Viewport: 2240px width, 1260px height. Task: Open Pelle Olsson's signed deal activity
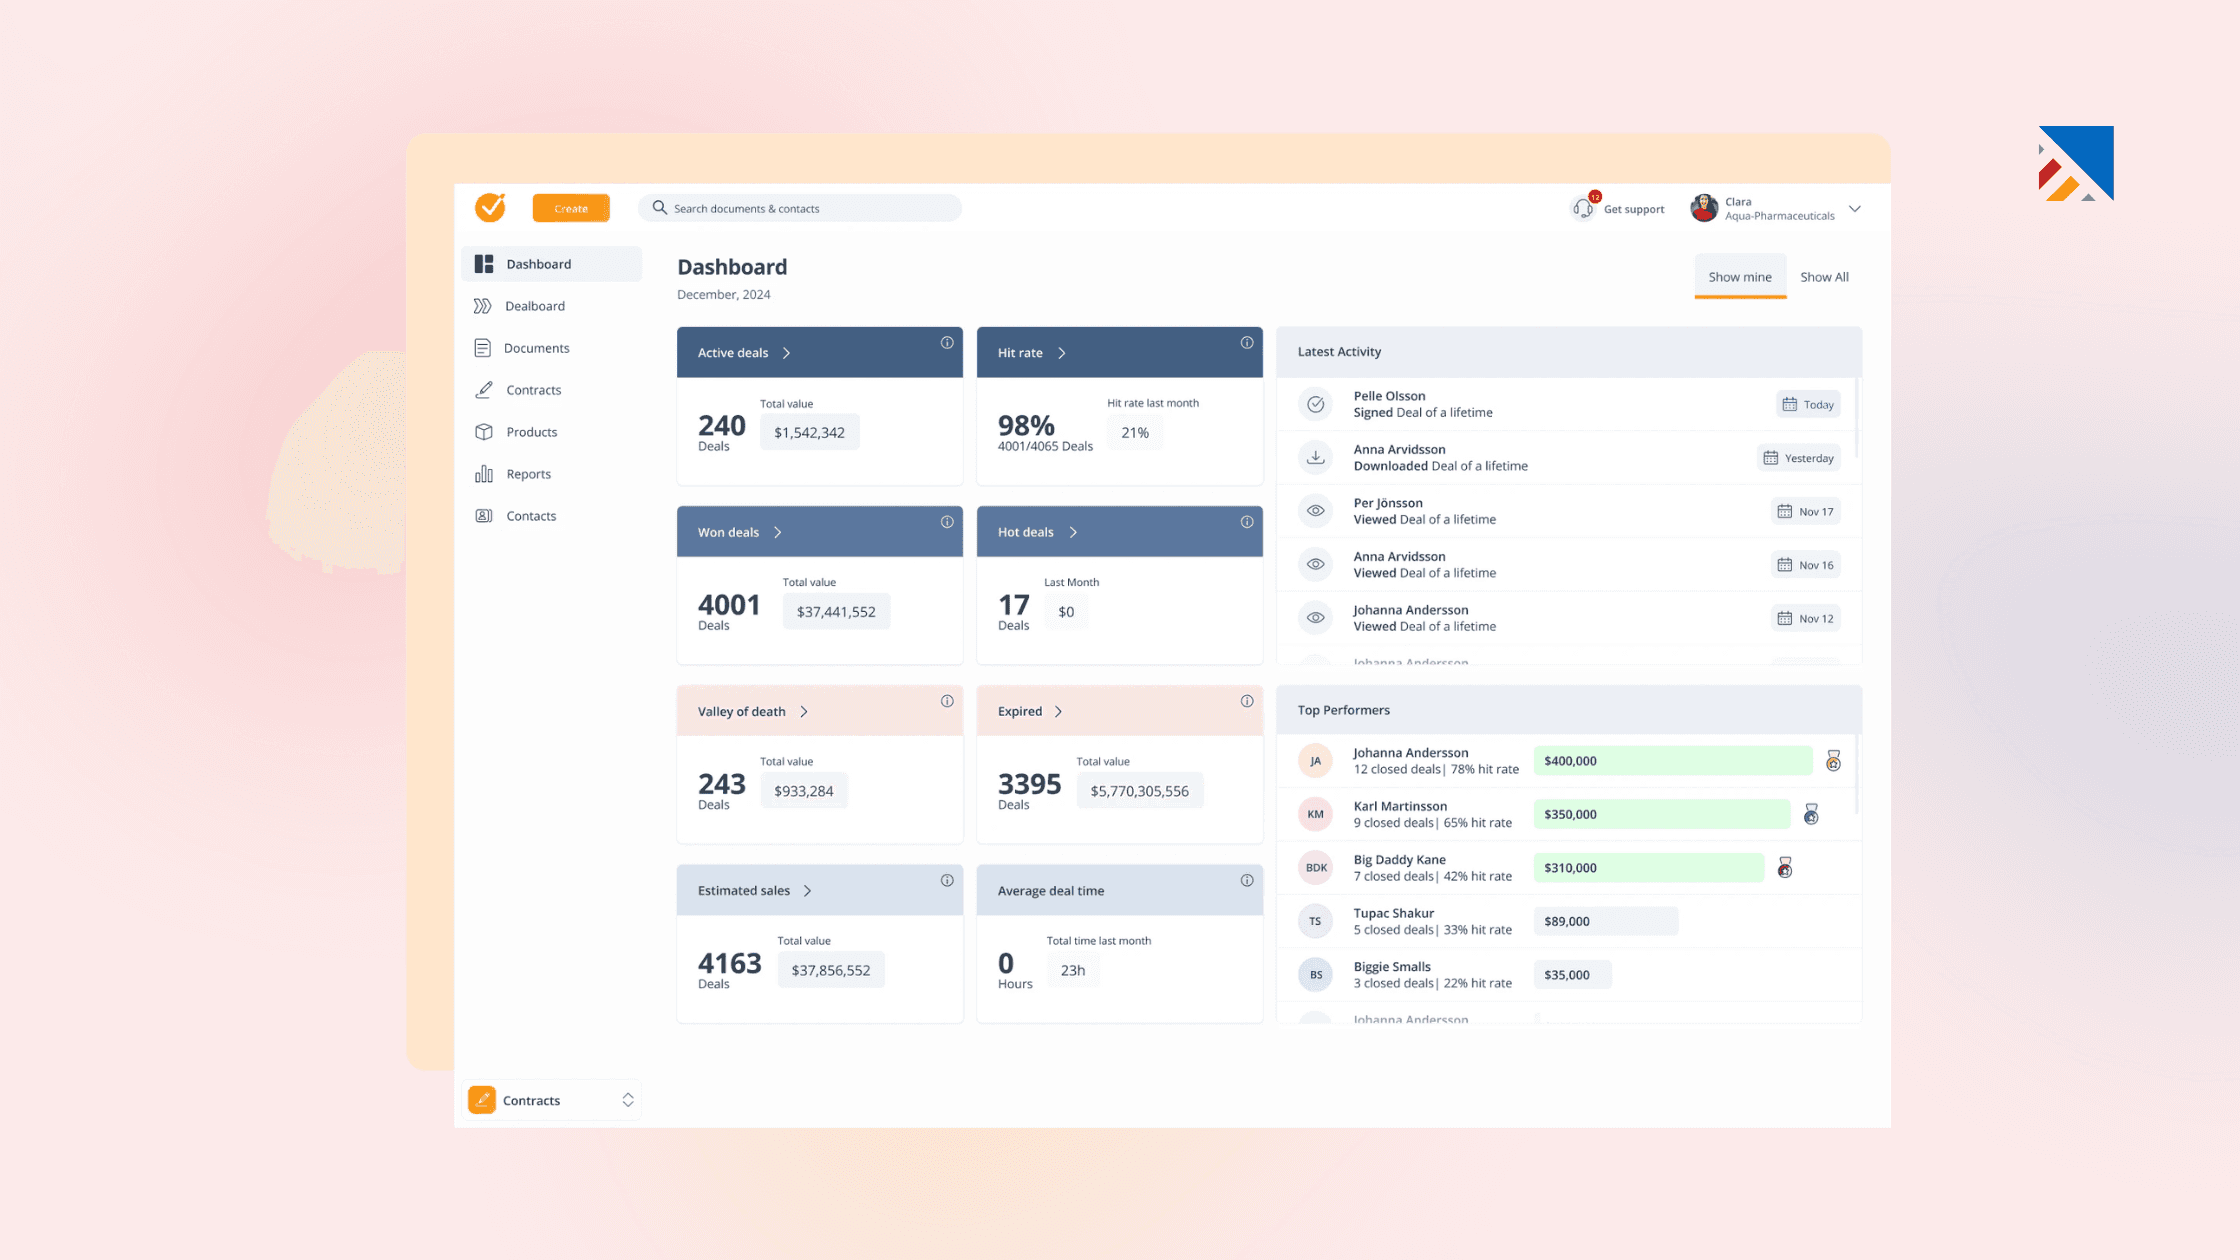(x=1421, y=404)
